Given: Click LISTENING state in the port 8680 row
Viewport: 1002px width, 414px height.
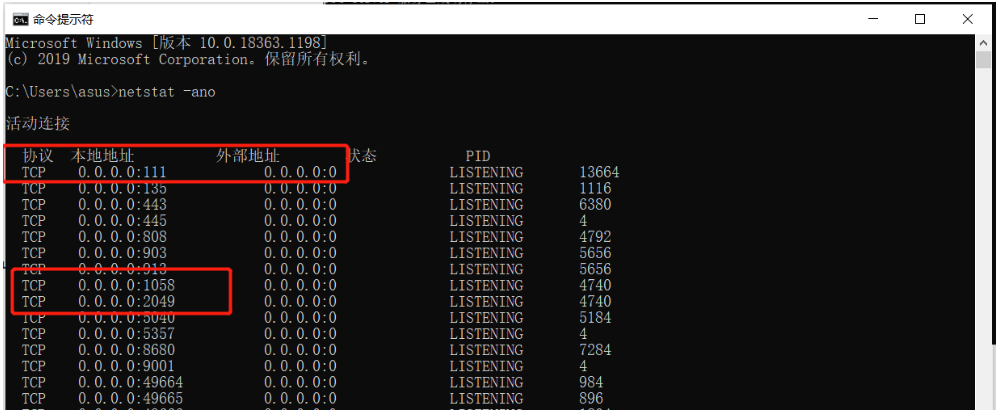Looking at the screenshot, I should (x=486, y=350).
